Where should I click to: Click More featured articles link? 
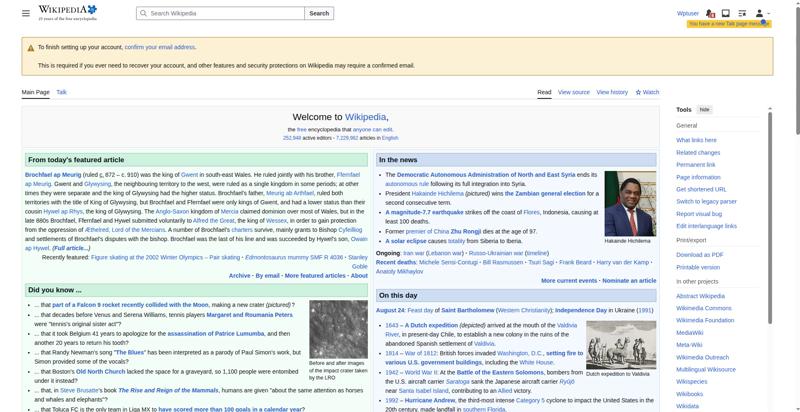tap(315, 276)
